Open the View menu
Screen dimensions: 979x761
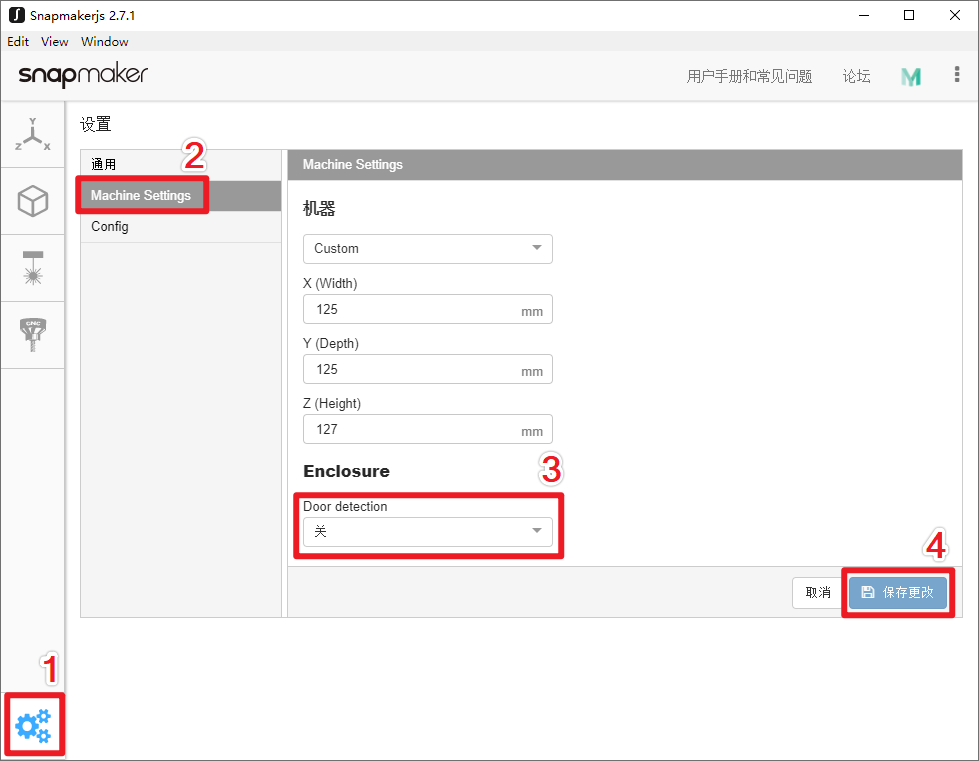pos(54,41)
